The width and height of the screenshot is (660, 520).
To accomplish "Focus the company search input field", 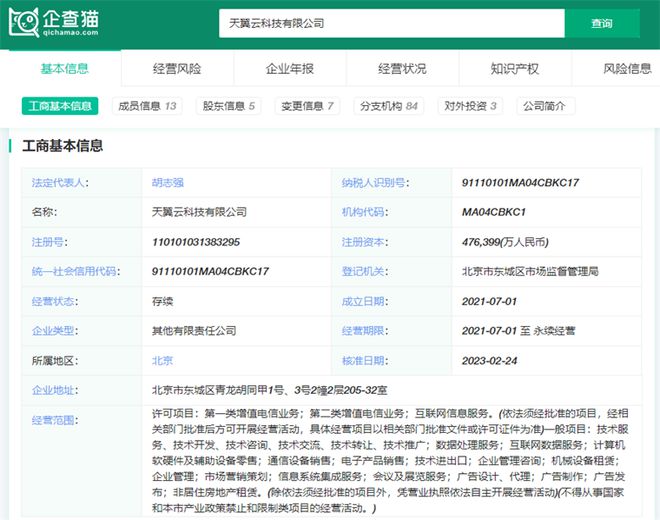I will (391, 24).
